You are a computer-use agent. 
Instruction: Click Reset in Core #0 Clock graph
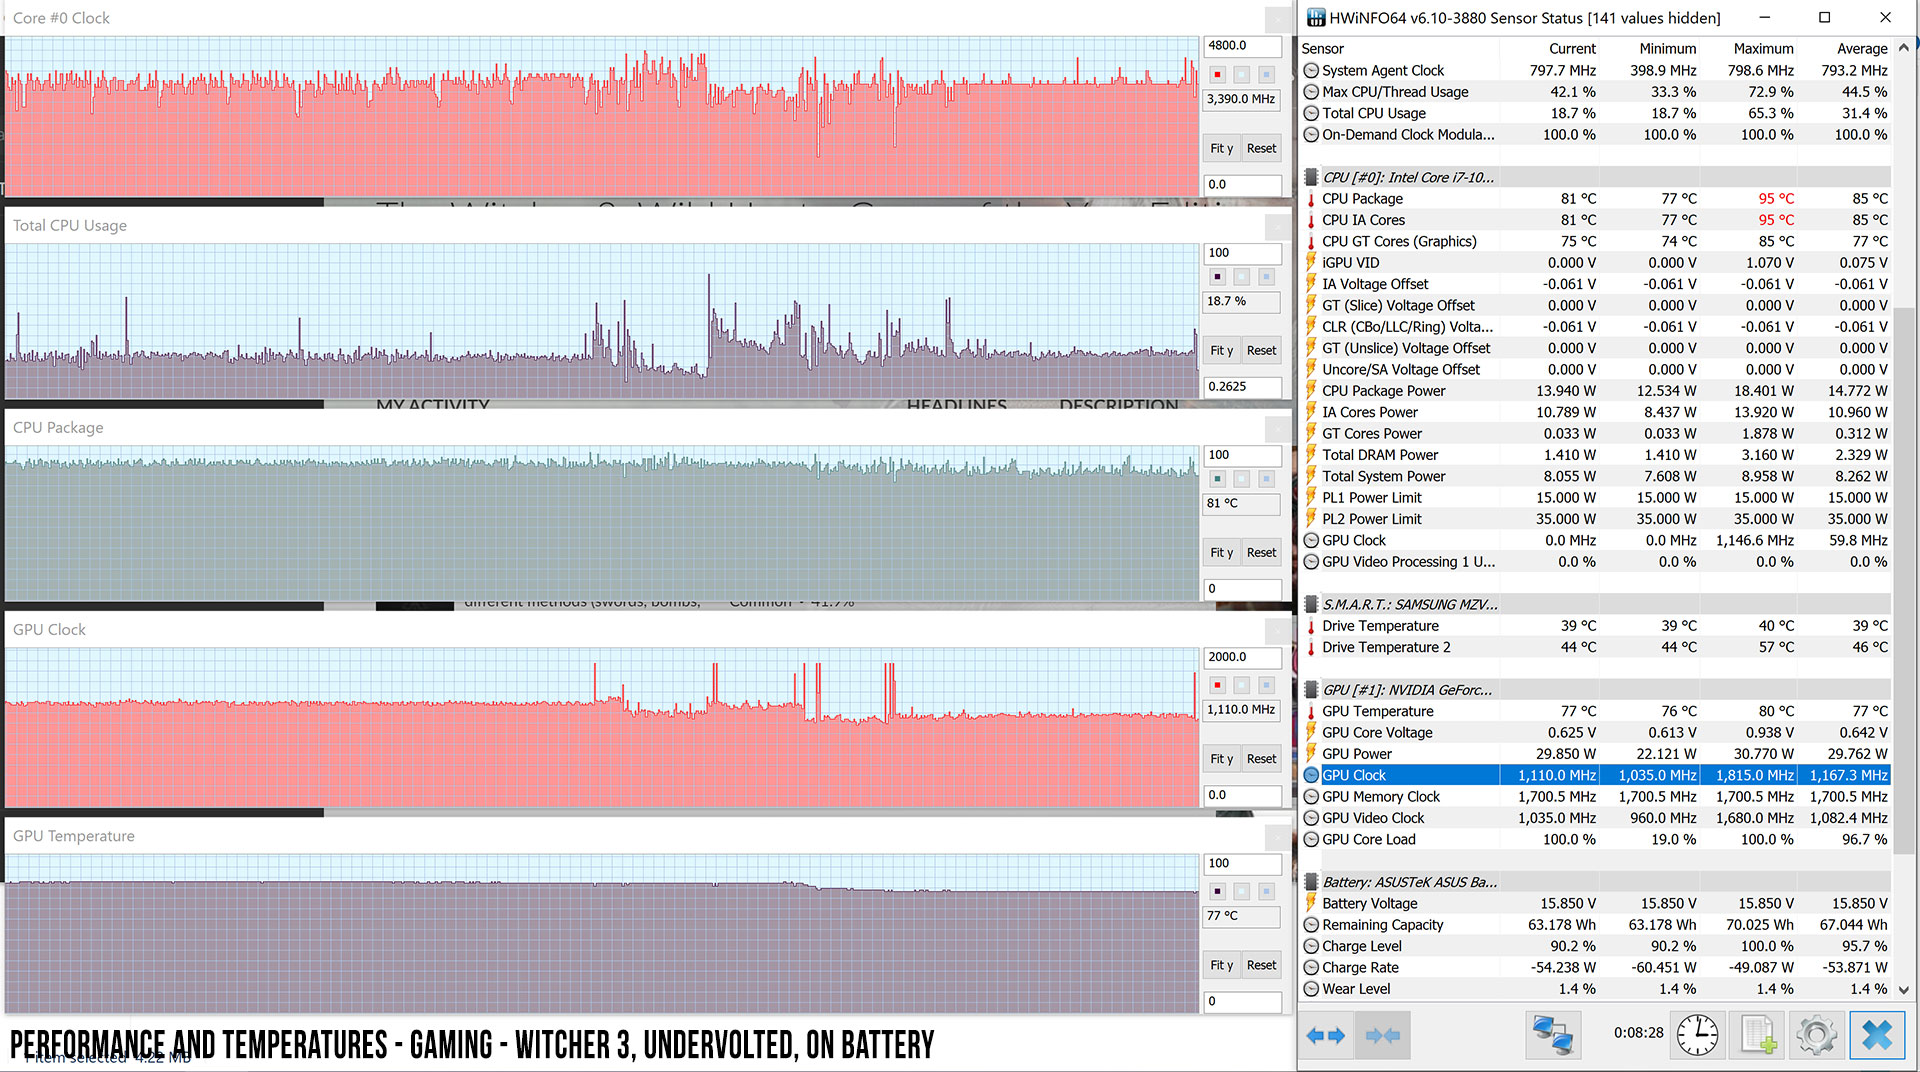click(x=1261, y=149)
